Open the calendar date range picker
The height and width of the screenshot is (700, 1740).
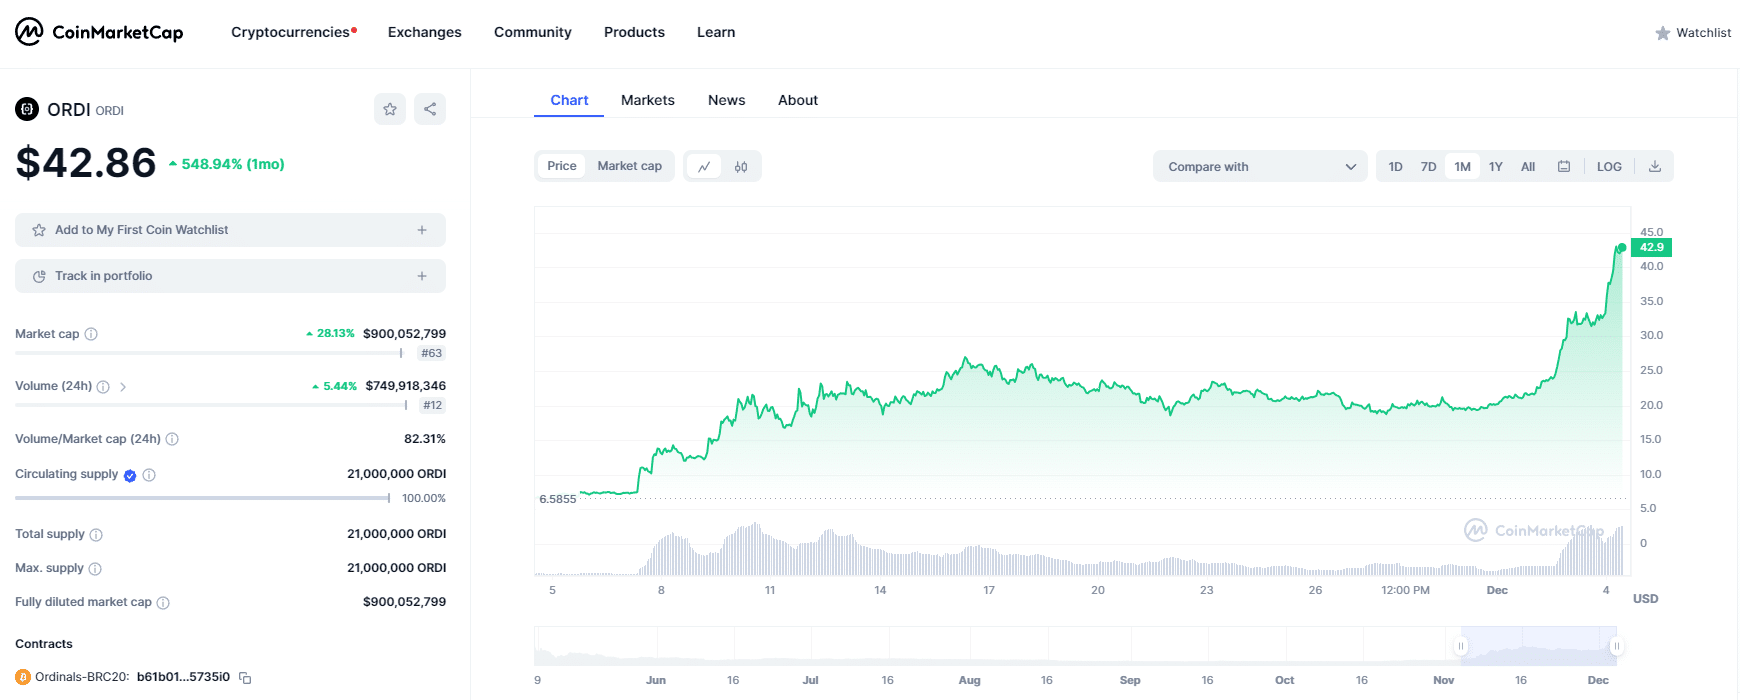1564,167
